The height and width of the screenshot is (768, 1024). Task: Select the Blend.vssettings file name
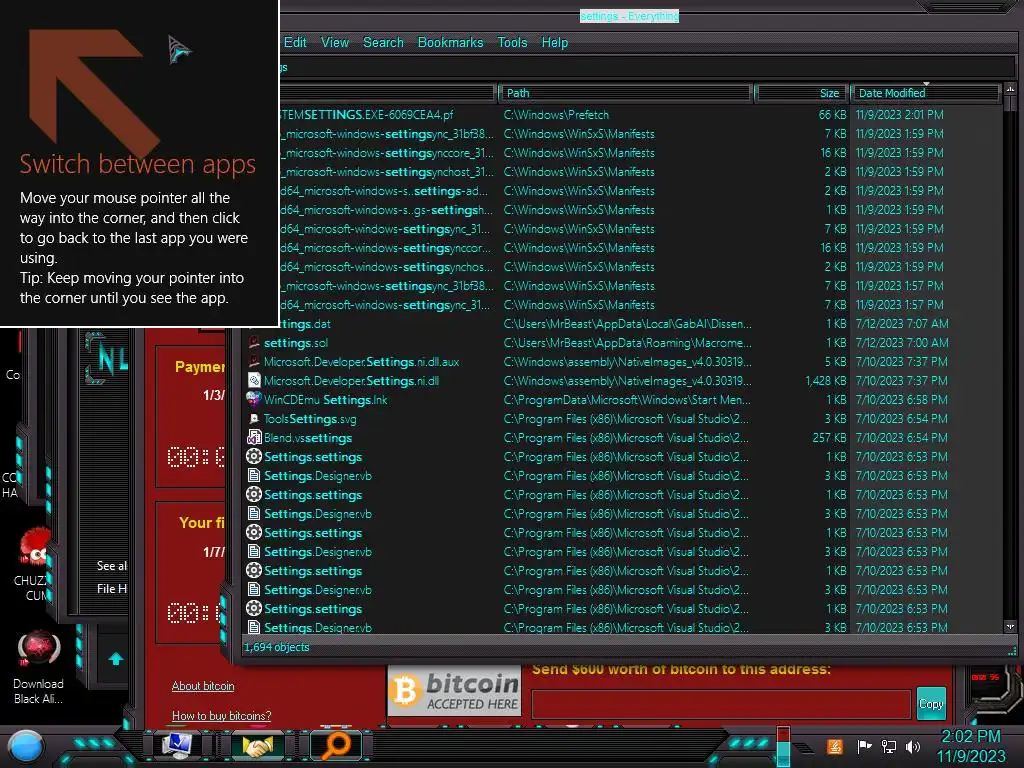click(308, 438)
